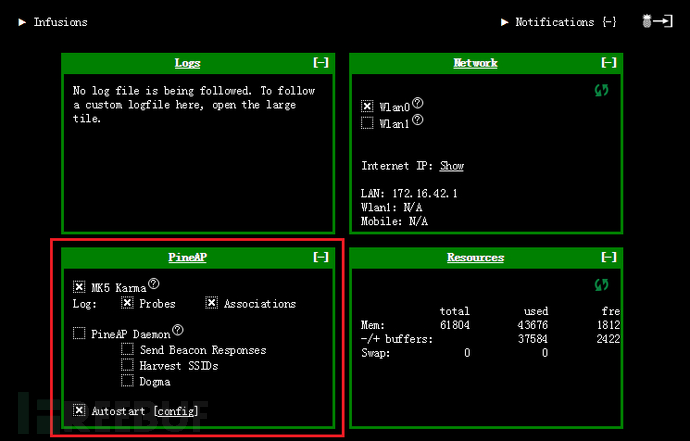The image size is (690, 441).
Task: Open help icon beside PineAP Daemon
Action: pos(178,330)
